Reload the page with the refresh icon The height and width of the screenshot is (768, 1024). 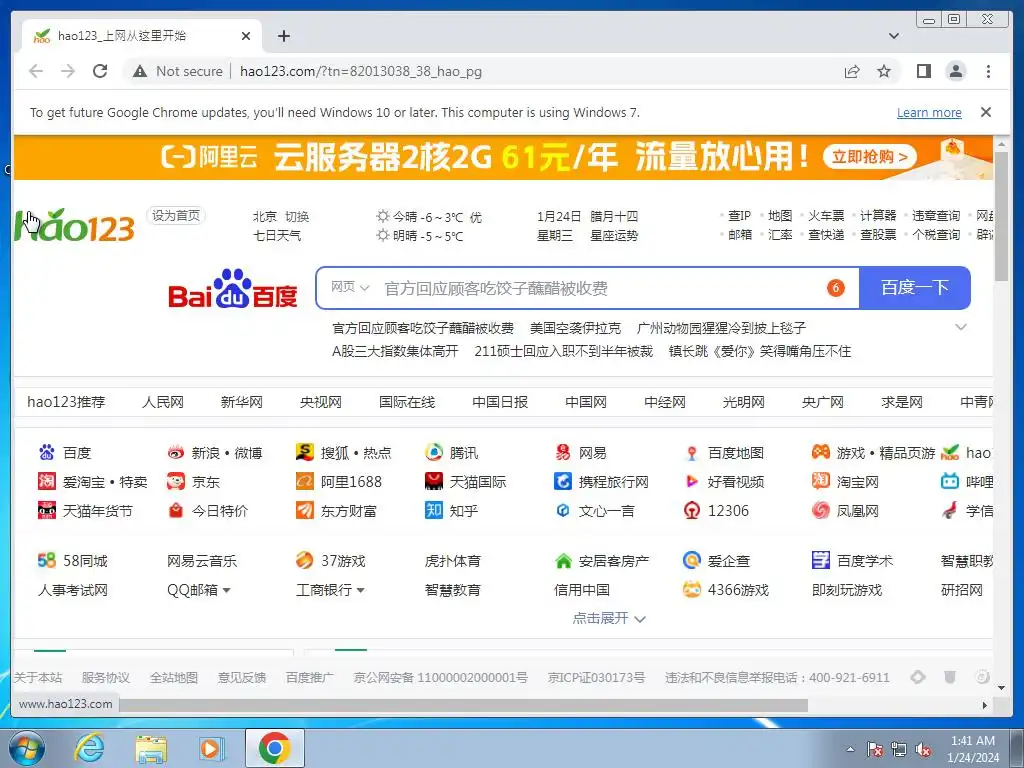pos(100,71)
